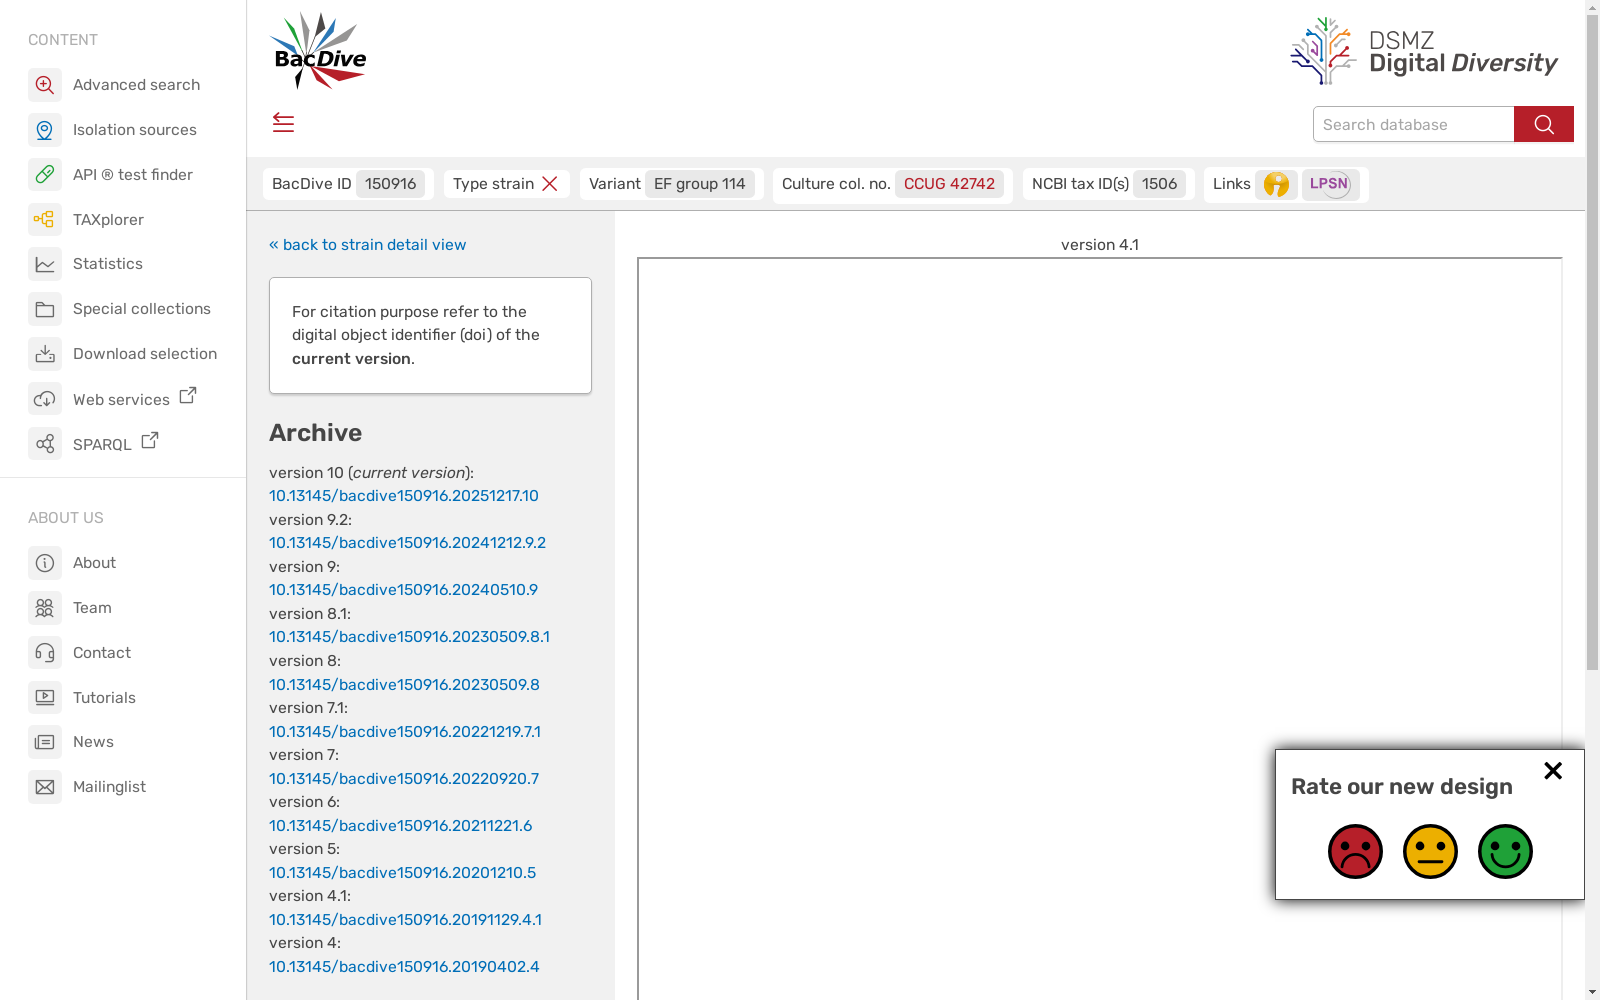The height and width of the screenshot is (1000, 1600).
Task: Open the Team people icon
Action: (x=45, y=608)
